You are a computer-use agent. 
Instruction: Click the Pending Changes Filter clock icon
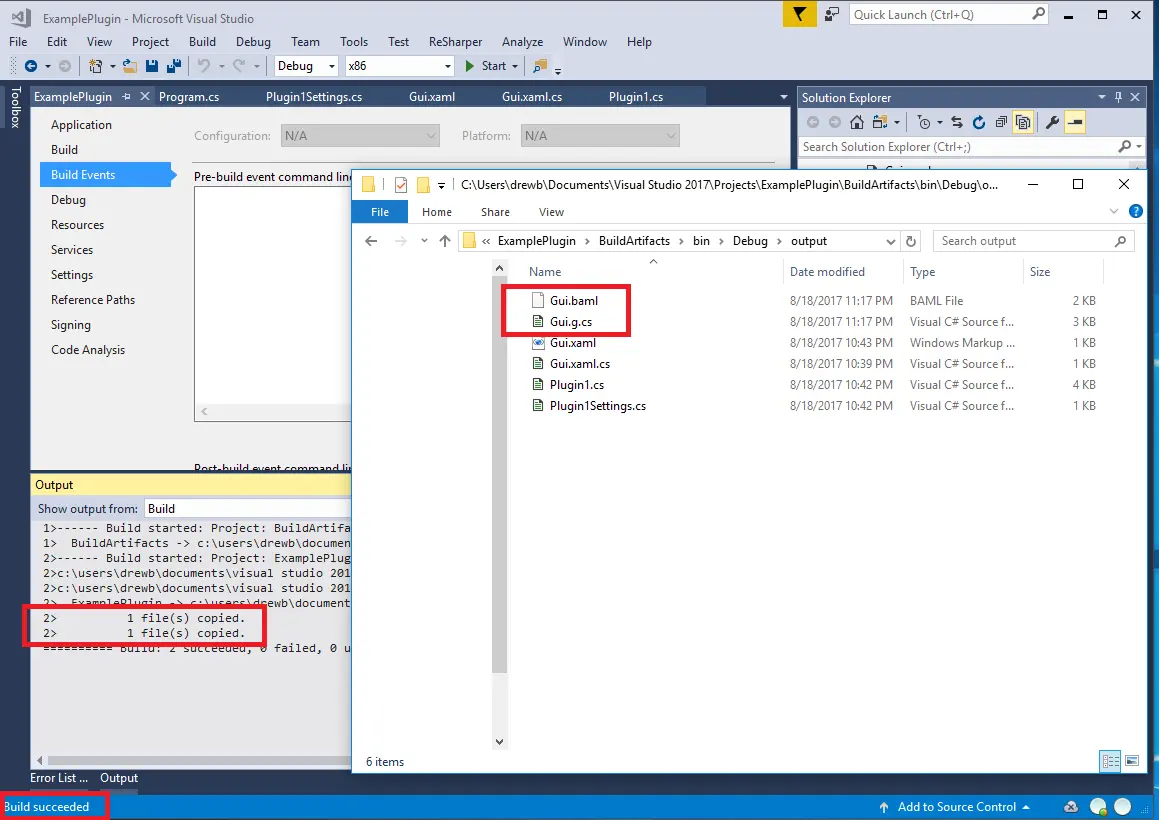click(x=923, y=122)
